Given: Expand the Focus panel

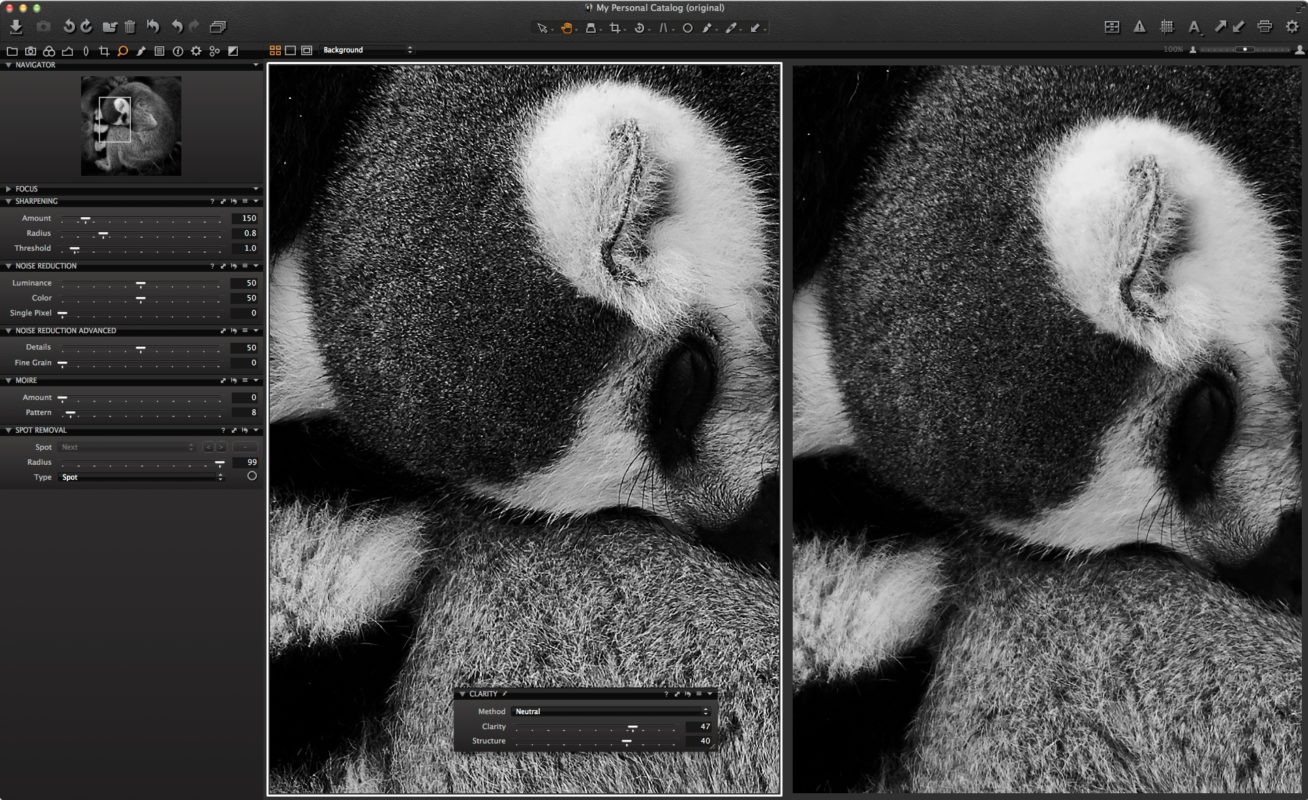Looking at the screenshot, I should [10, 189].
